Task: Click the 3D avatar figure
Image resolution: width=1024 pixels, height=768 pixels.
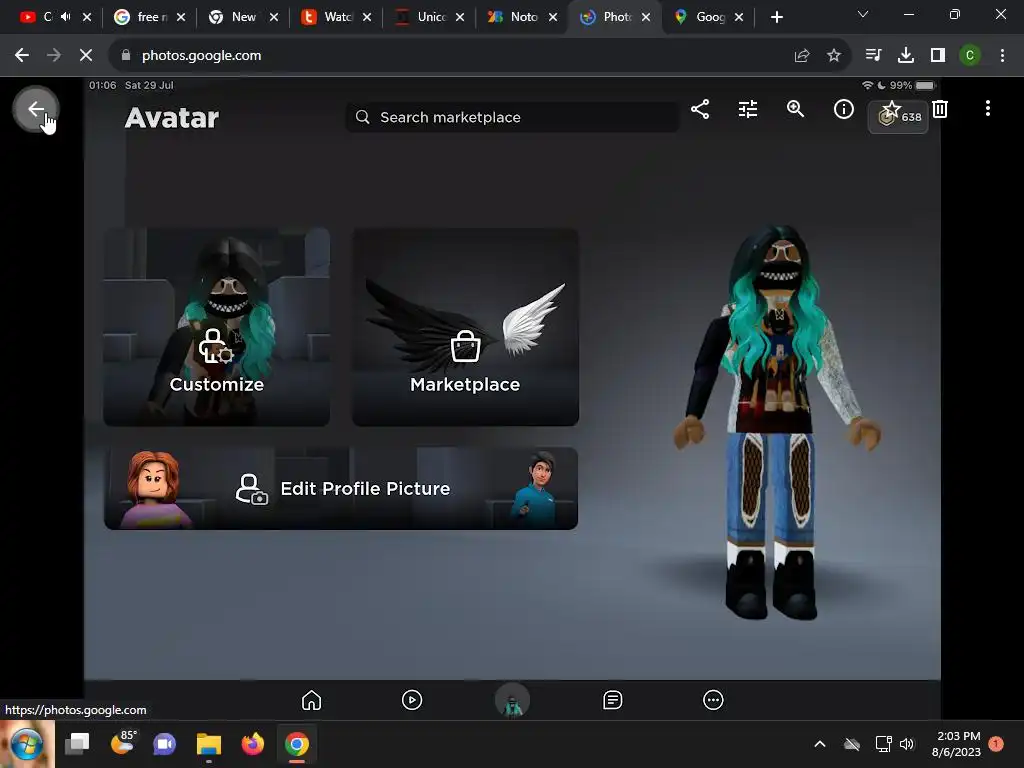Action: 777,424
